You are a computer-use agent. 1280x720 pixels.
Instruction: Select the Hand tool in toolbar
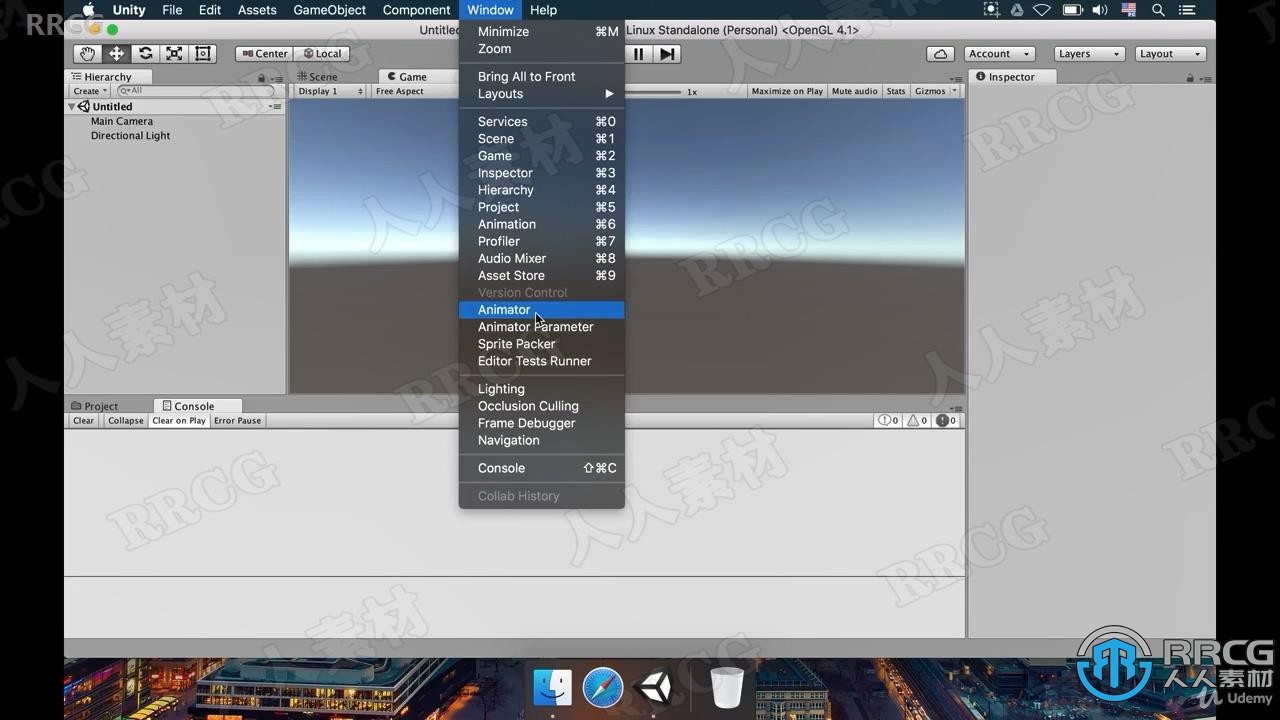88,54
